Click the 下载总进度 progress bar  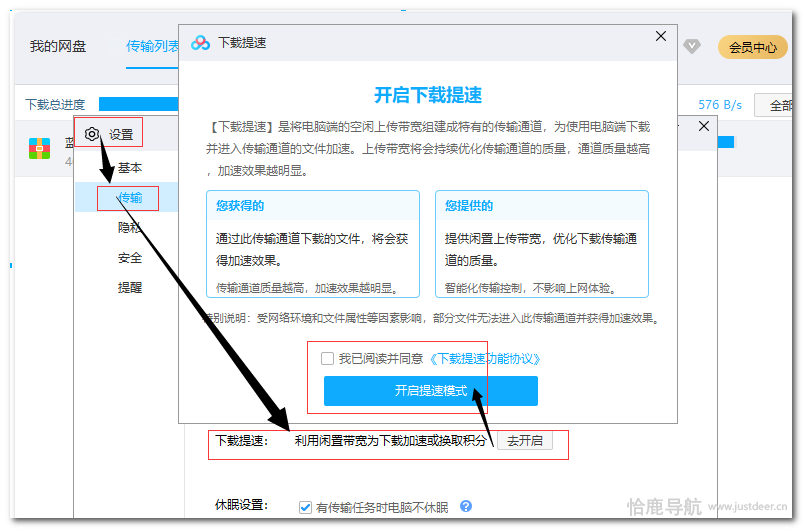pos(138,104)
